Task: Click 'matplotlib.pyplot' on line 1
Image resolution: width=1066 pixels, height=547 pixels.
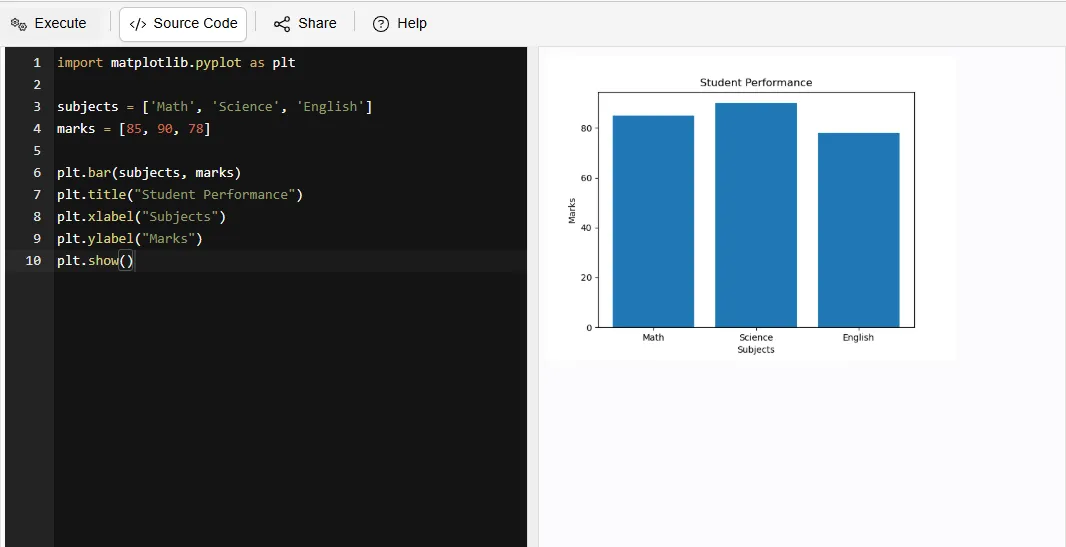Action: pyautogui.click(x=176, y=63)
